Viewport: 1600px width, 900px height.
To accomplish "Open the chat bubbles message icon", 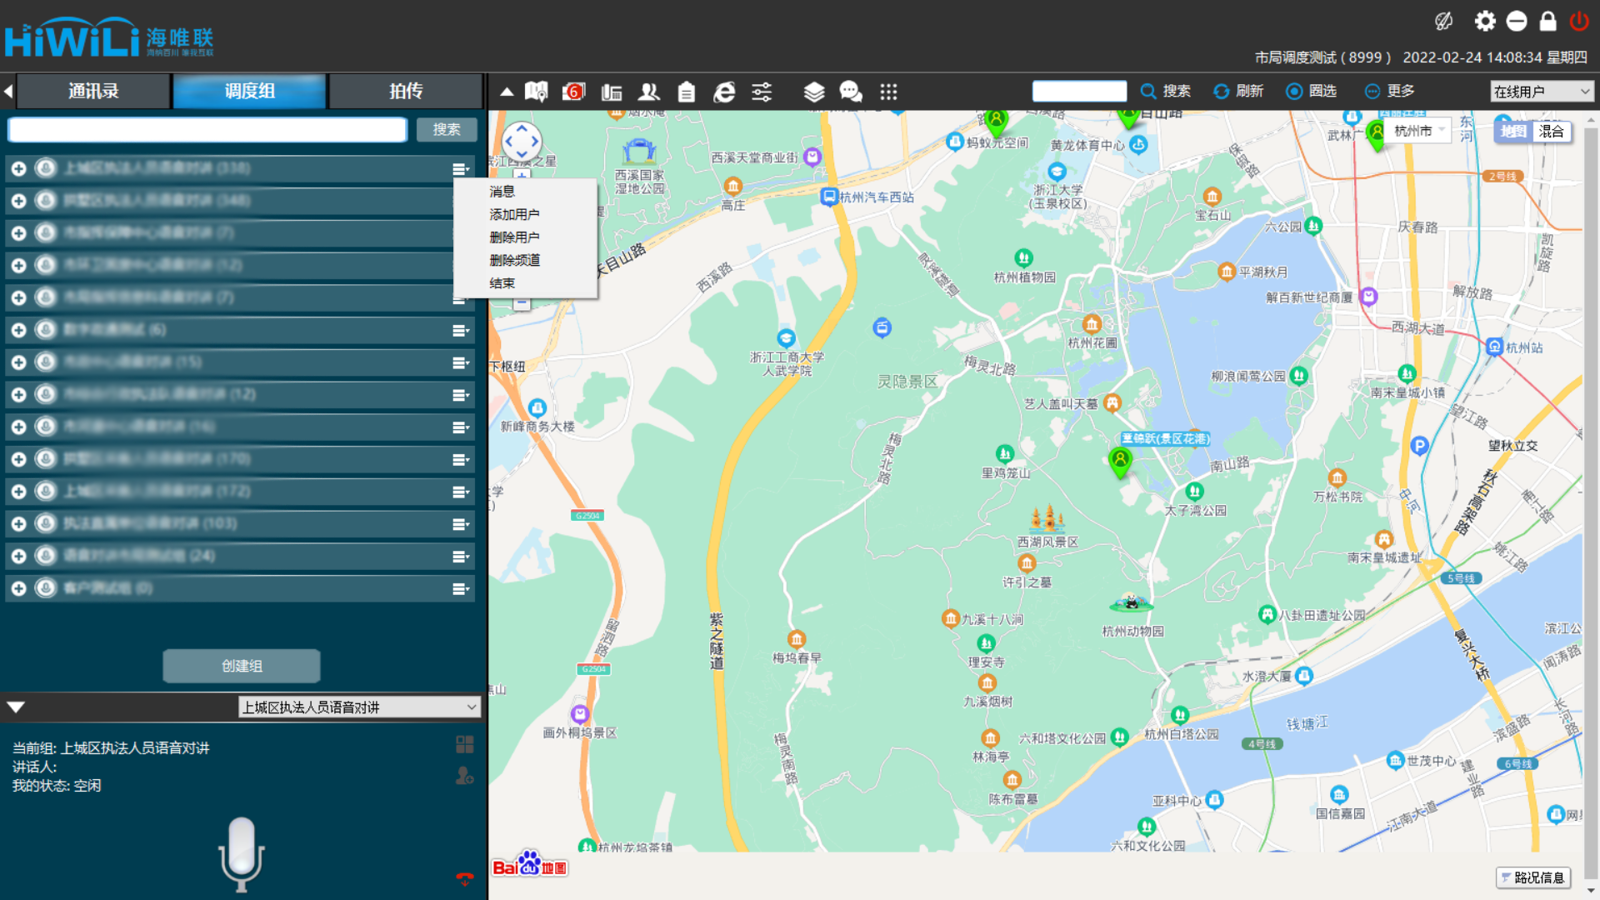I will pyautogui.click(x=851, y=92).
